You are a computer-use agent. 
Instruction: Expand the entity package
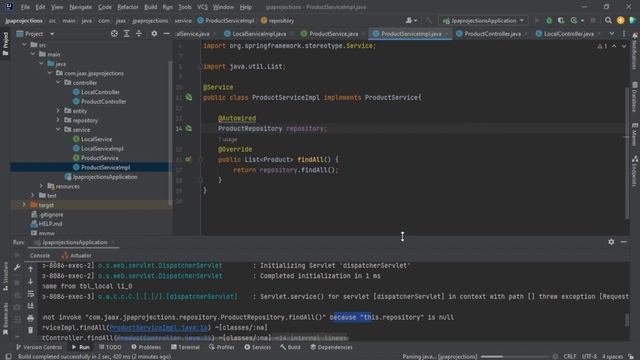click(58, 111)
